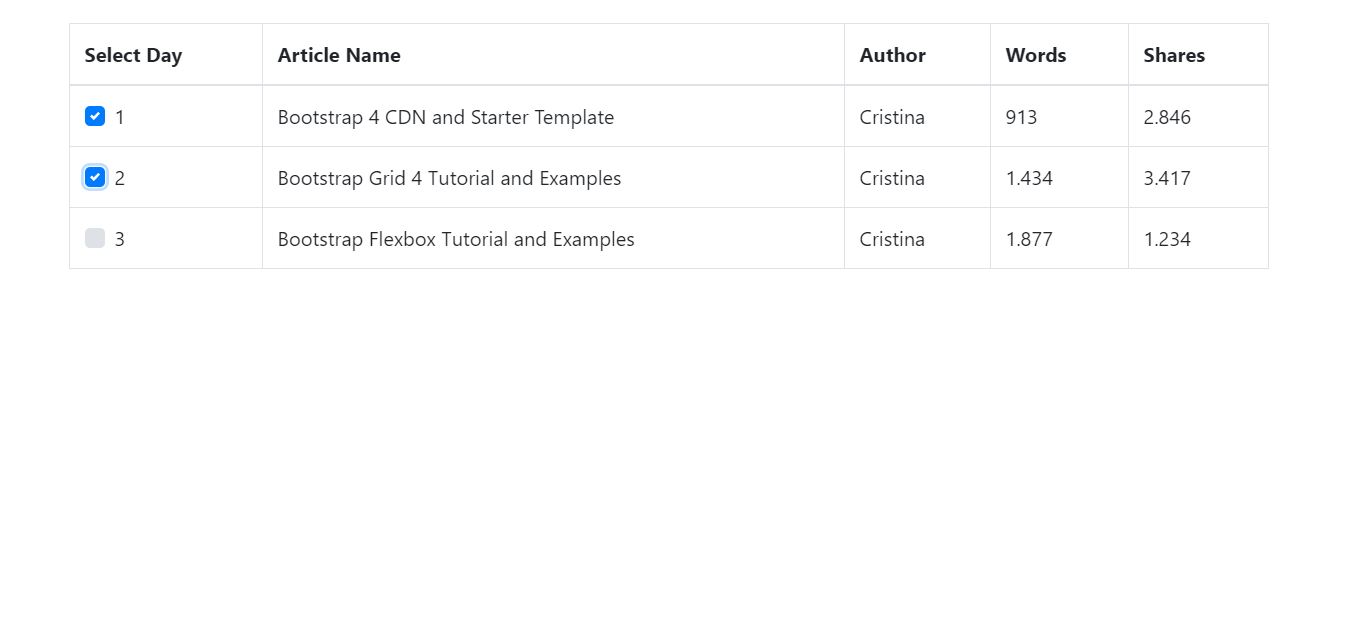1357x644 pixels.
Task: Click the Article Name column header
Action: coord(338,55)
